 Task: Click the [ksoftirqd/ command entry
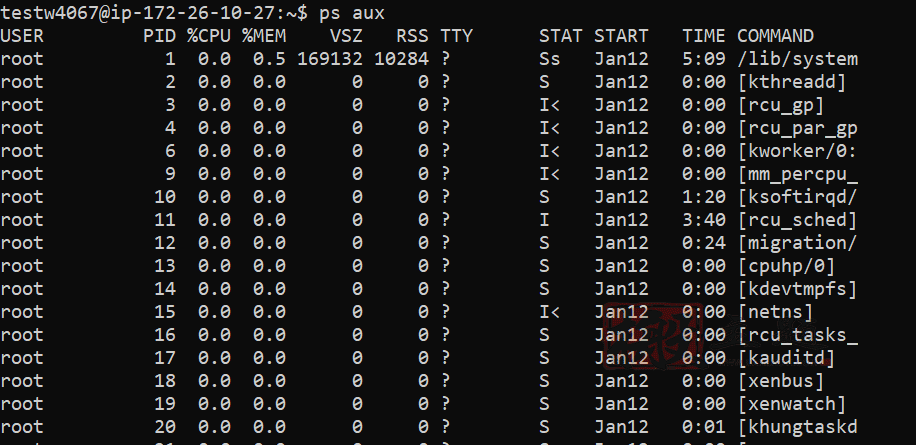(797, 197)
